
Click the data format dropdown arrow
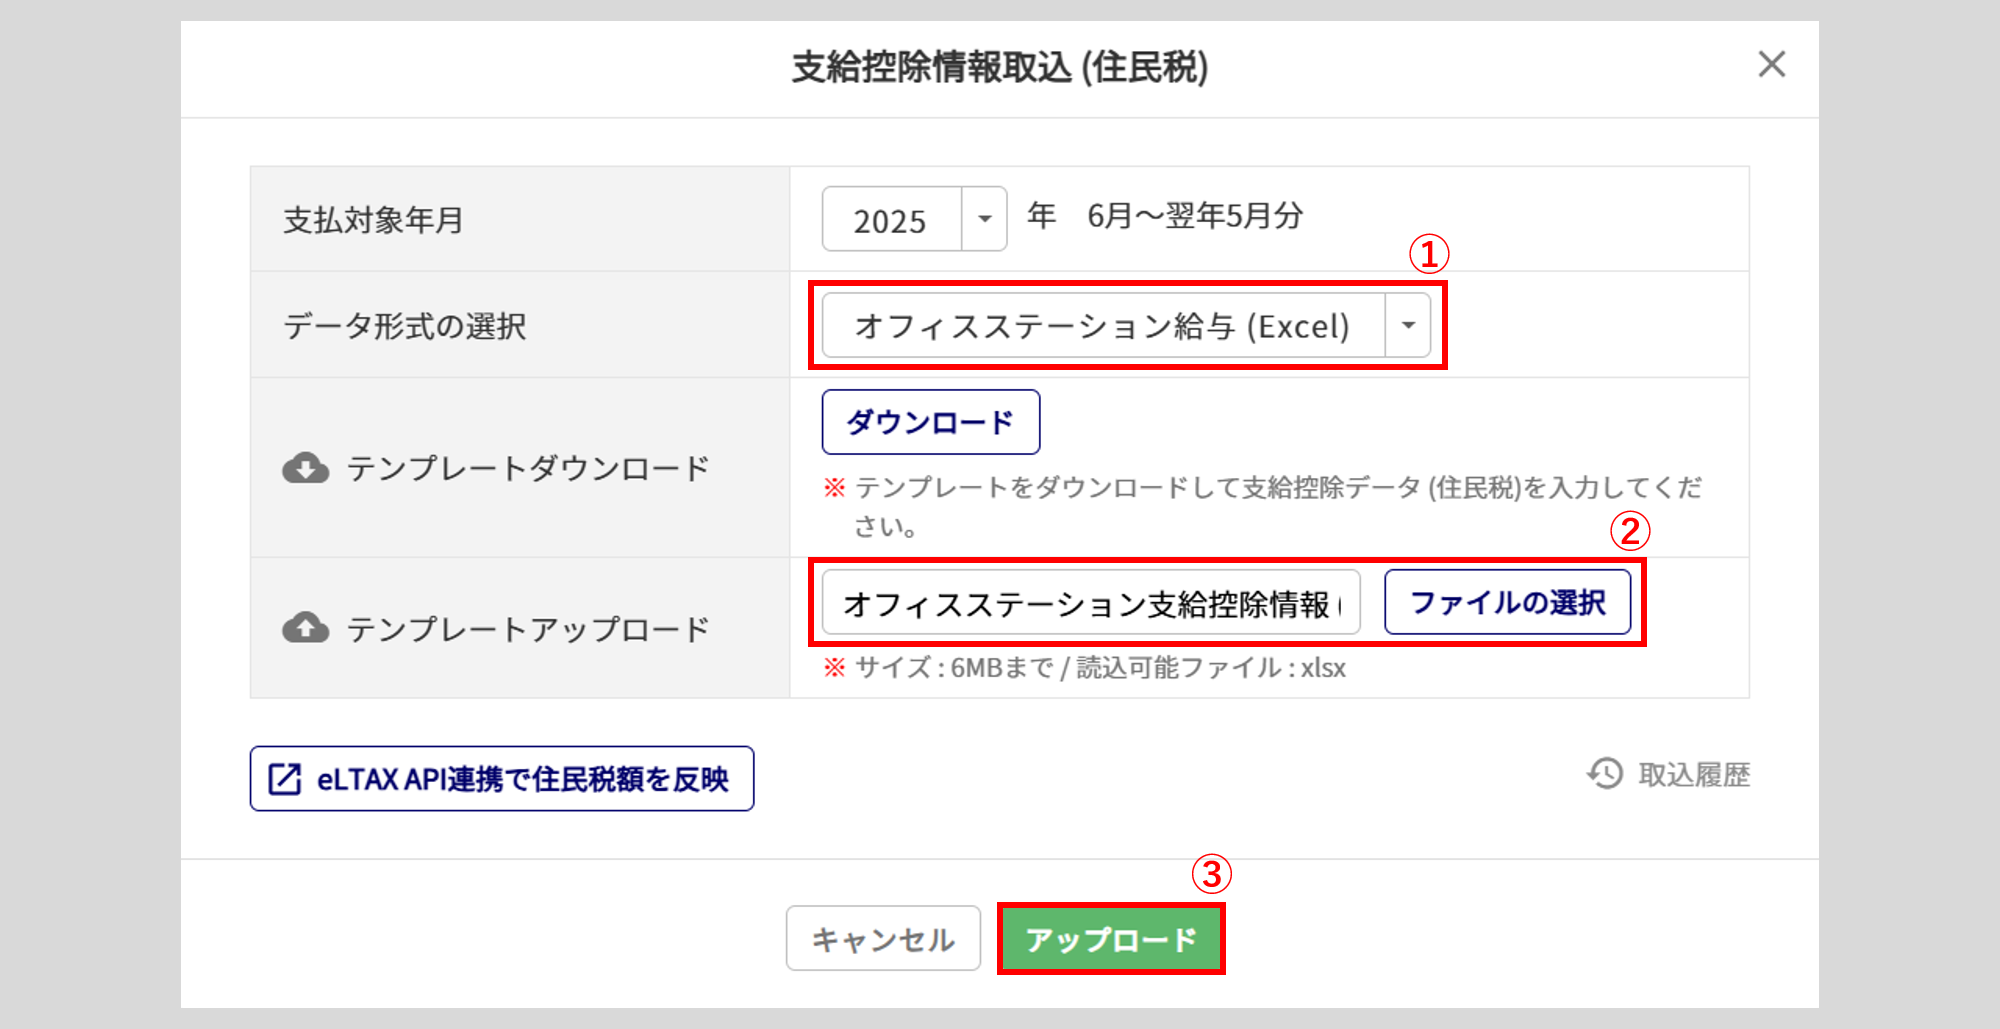(1408, 325)
